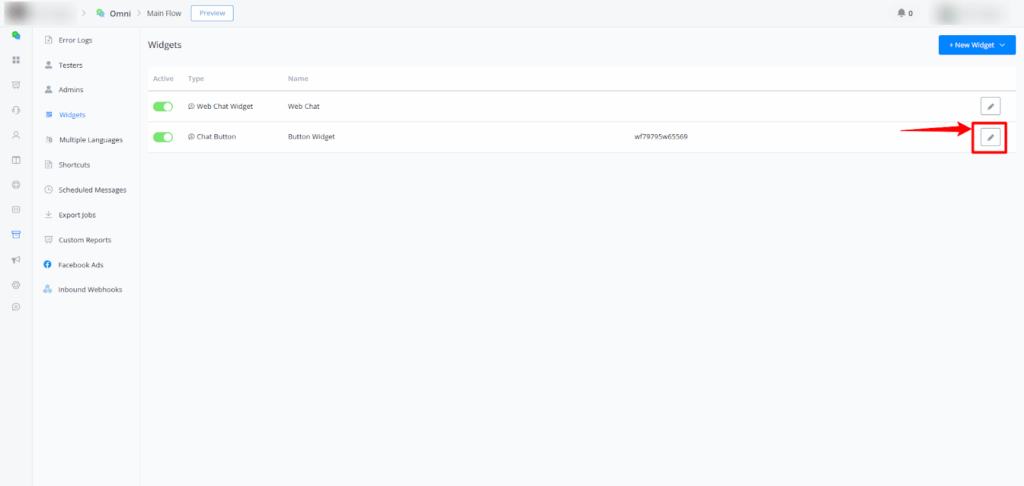The image size is (1024, 486).
Task: Edit the Button Widget with pencil icon
Action: [990, 137]
